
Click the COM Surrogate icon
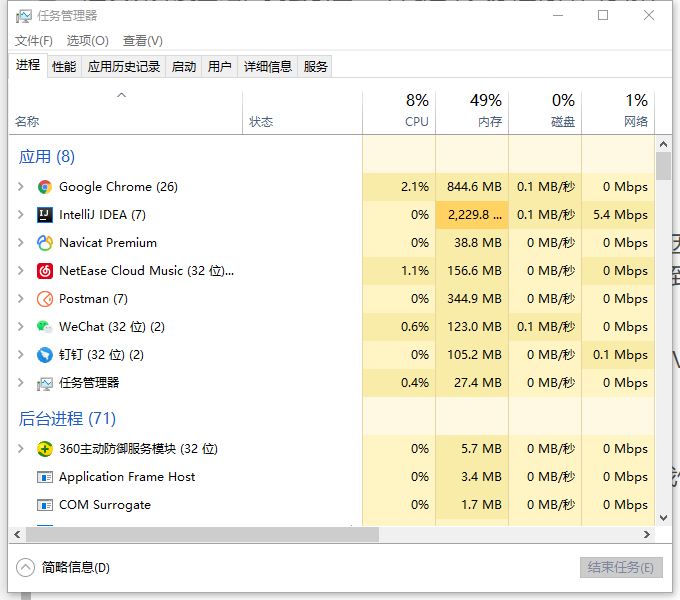pos(45,505)
